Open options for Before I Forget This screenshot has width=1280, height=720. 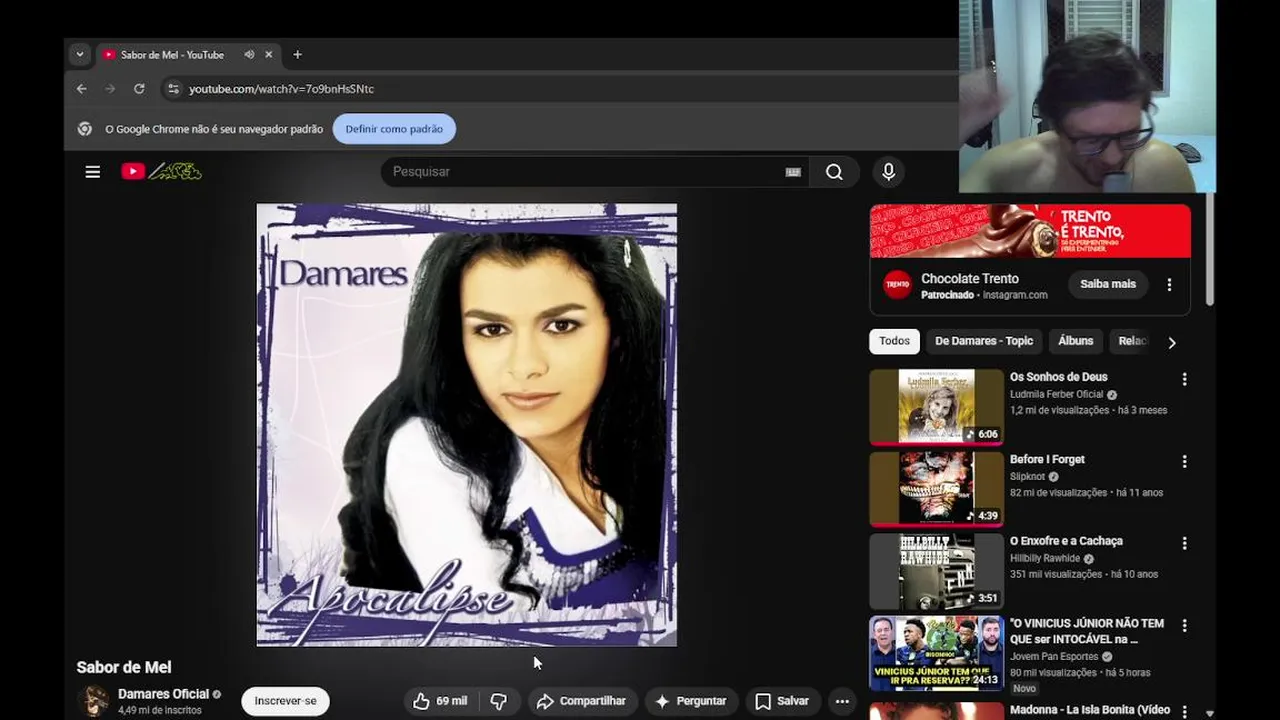(x=1184, y=461)
